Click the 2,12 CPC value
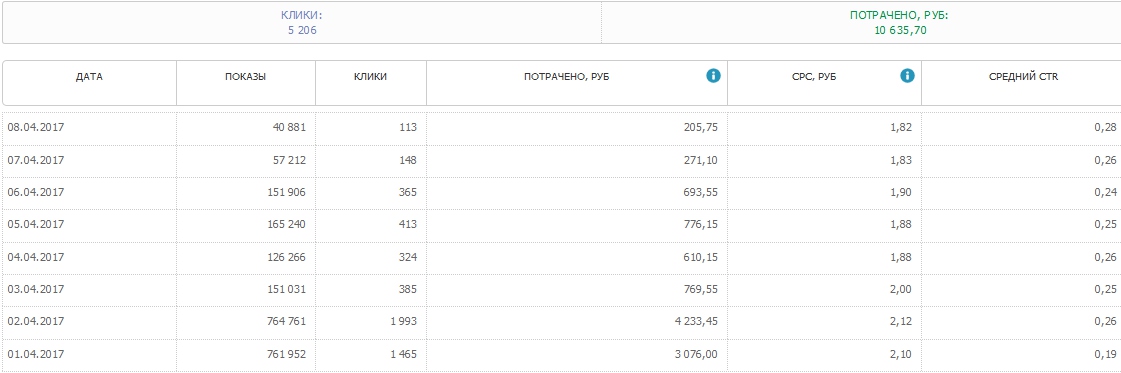Viewport: 1121px width, 373px height. (x=902, y=322)
